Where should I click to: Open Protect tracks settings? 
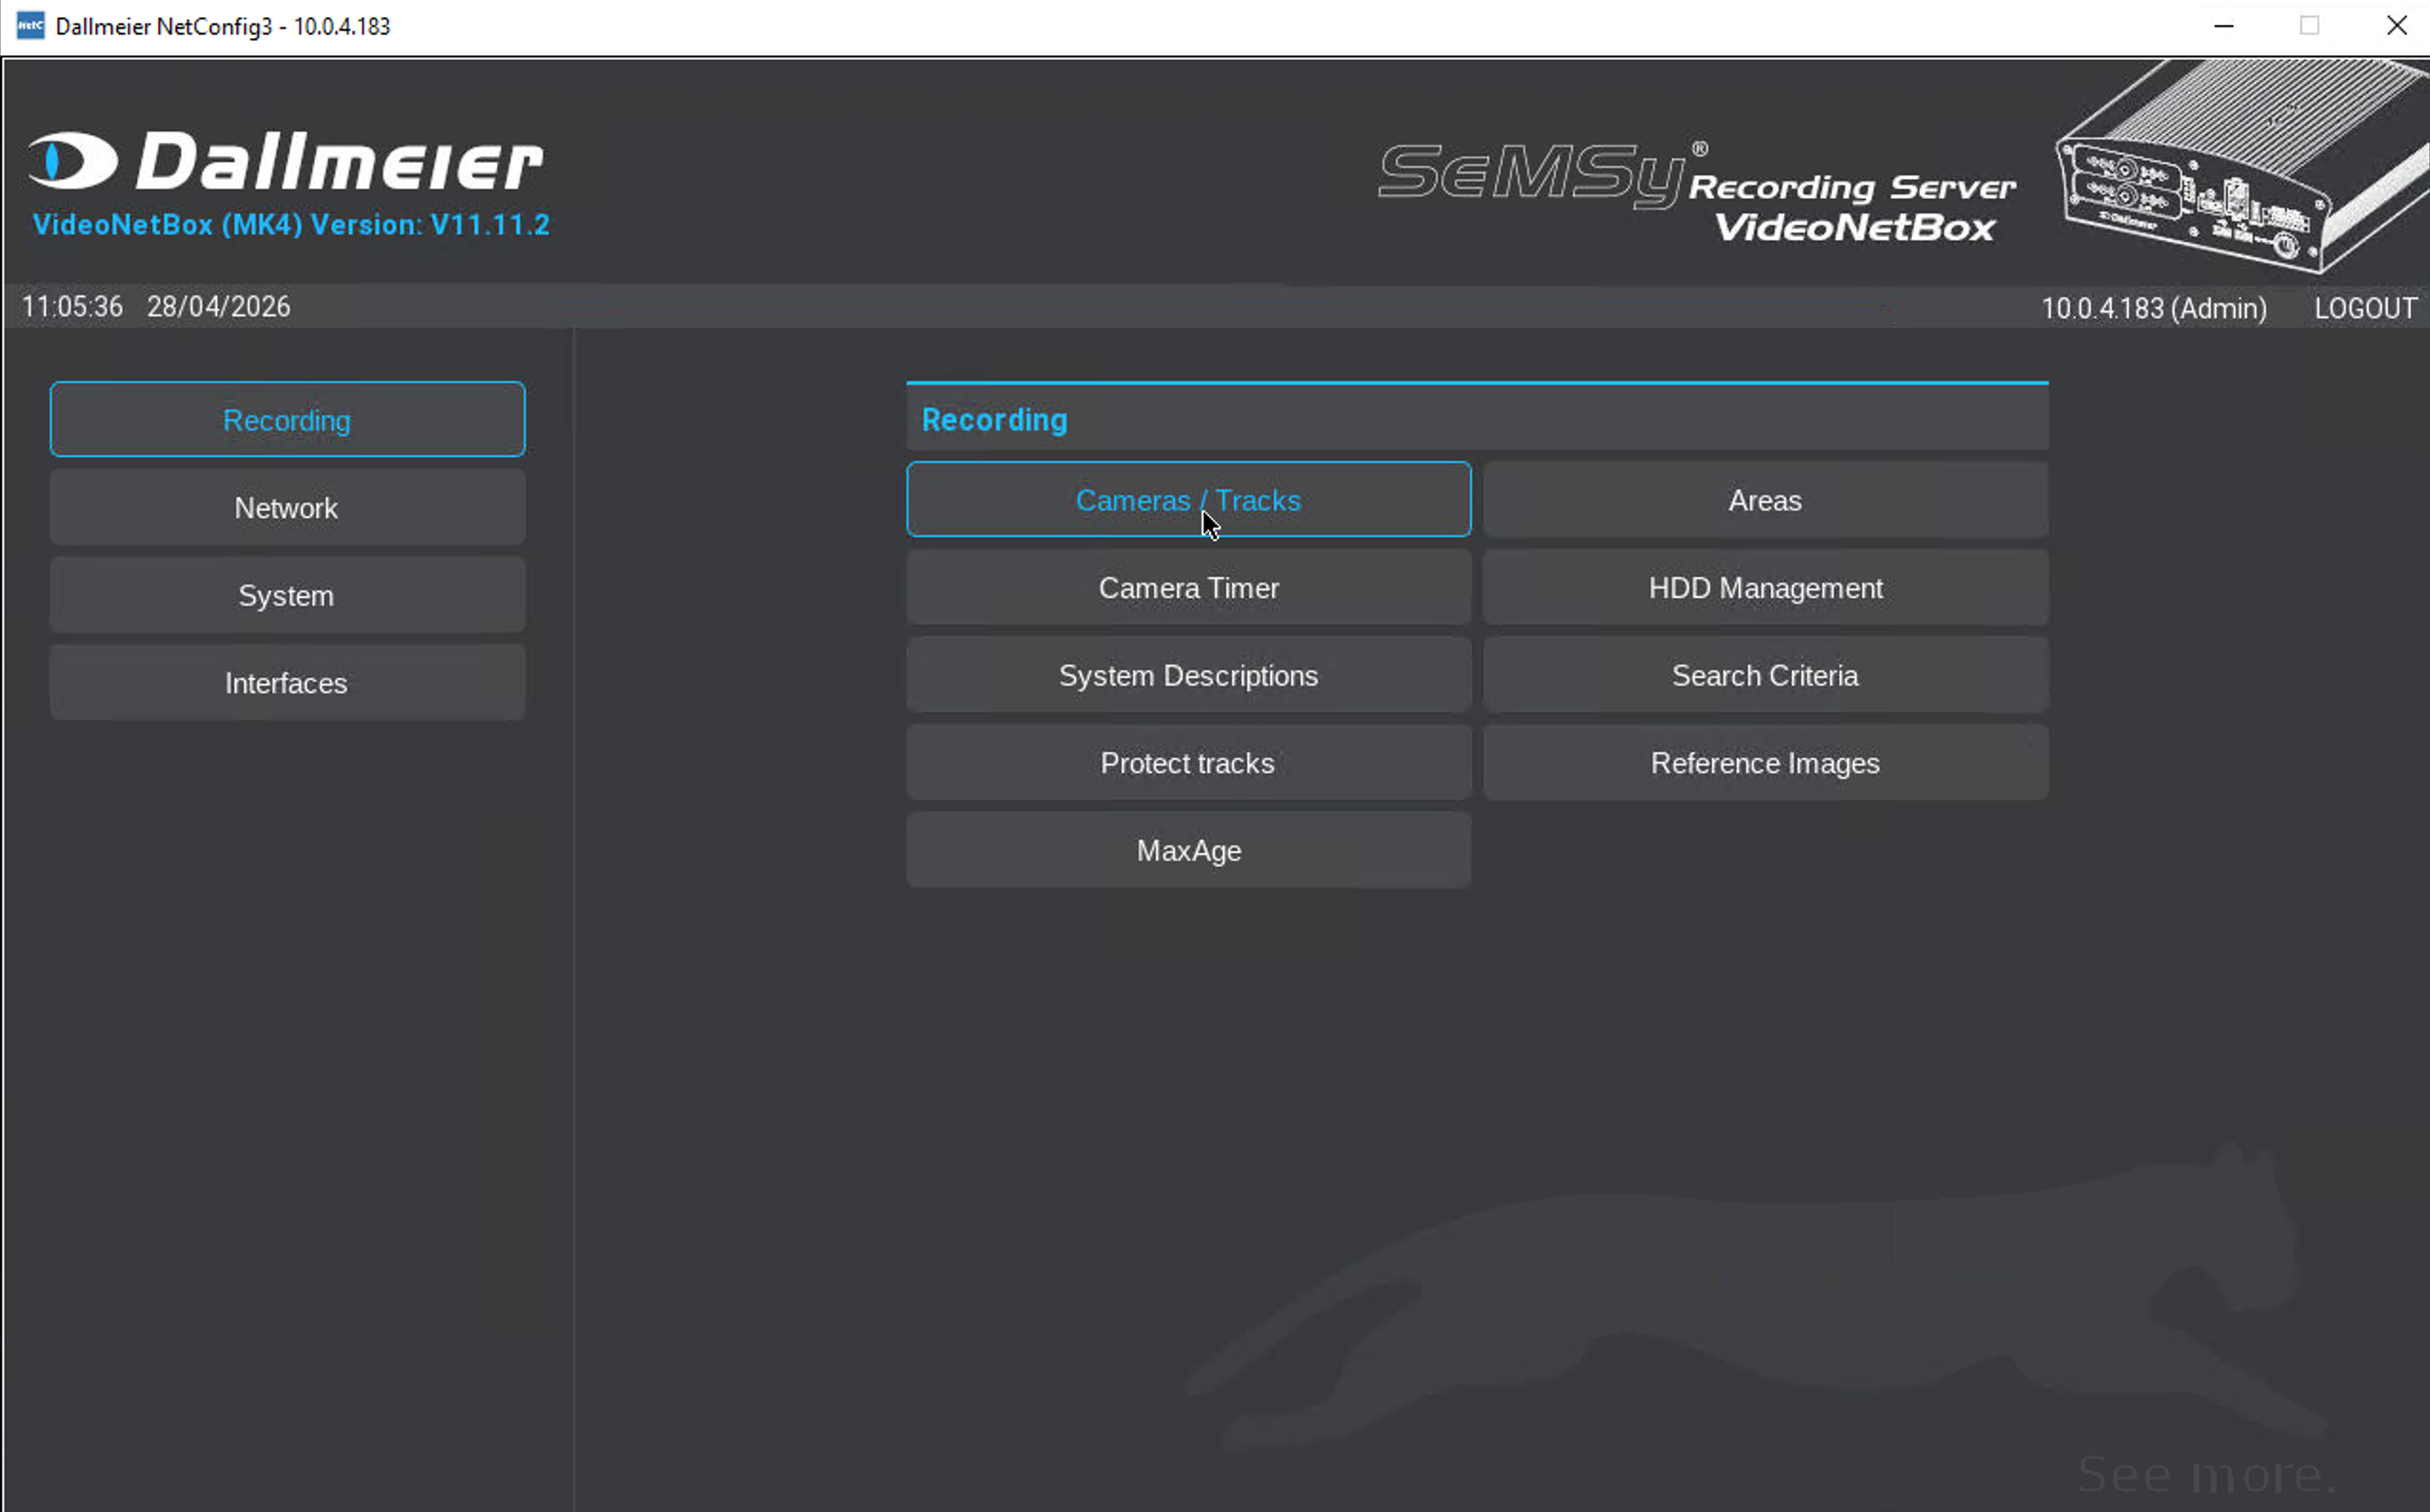click(x=1188, y=763)
